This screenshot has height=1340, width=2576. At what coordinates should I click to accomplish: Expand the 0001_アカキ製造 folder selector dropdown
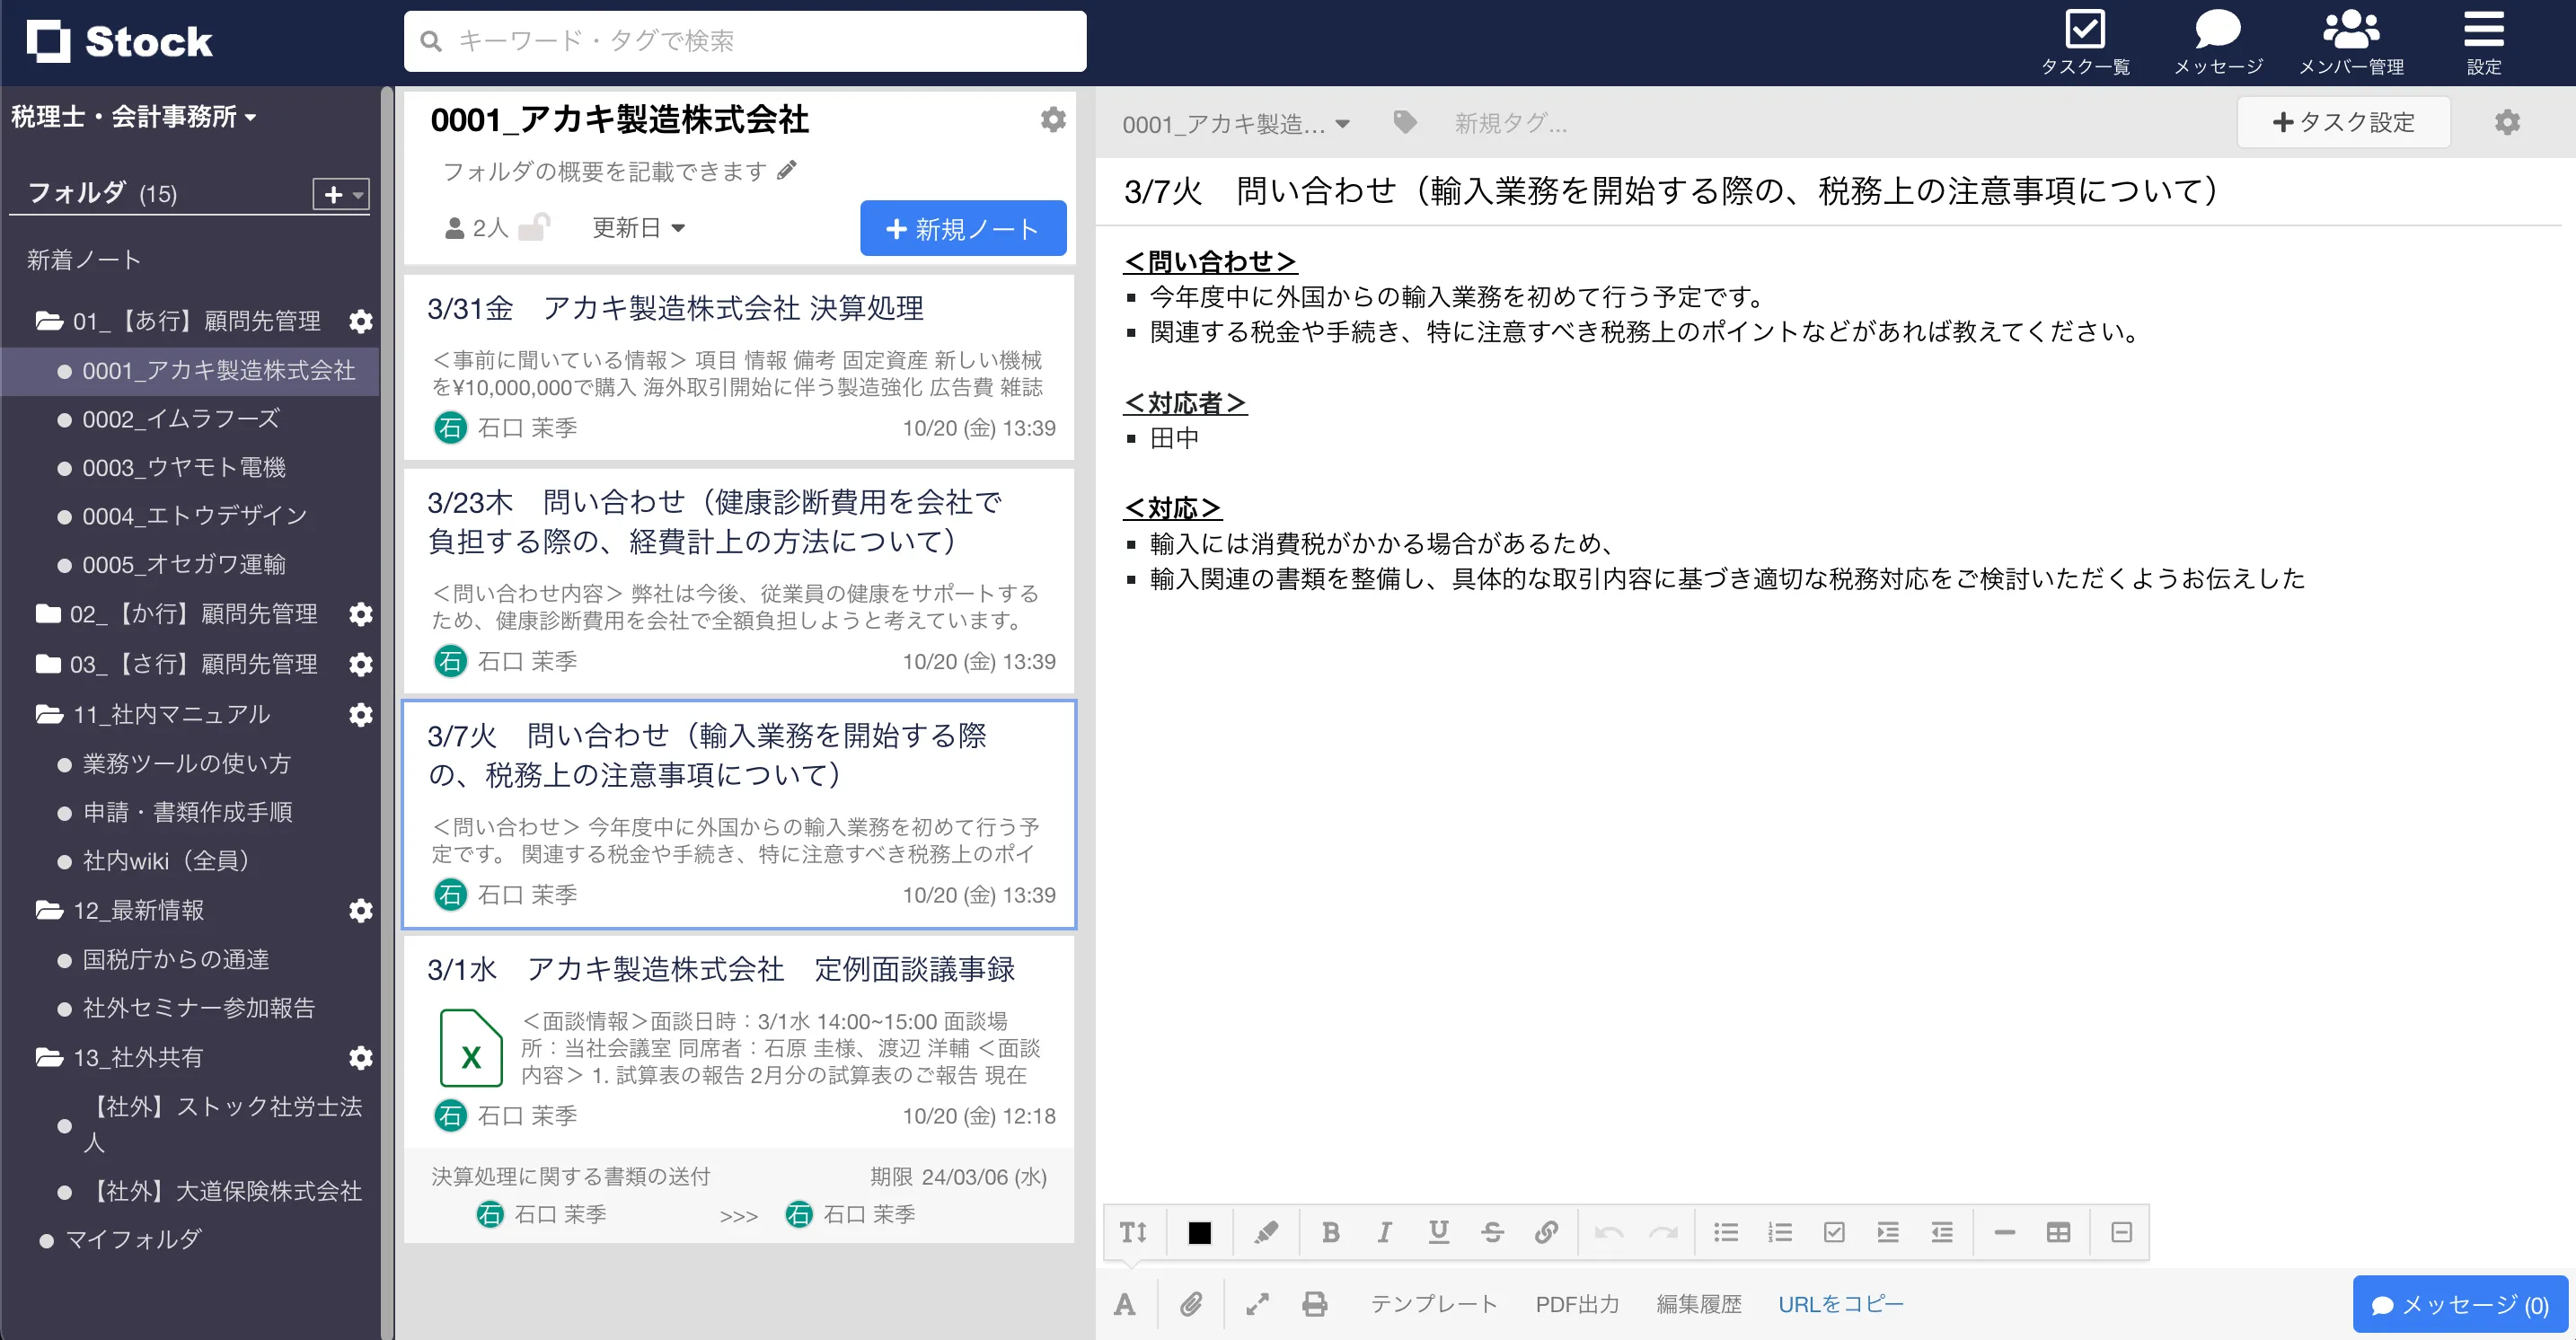(x=1344, y=124)
